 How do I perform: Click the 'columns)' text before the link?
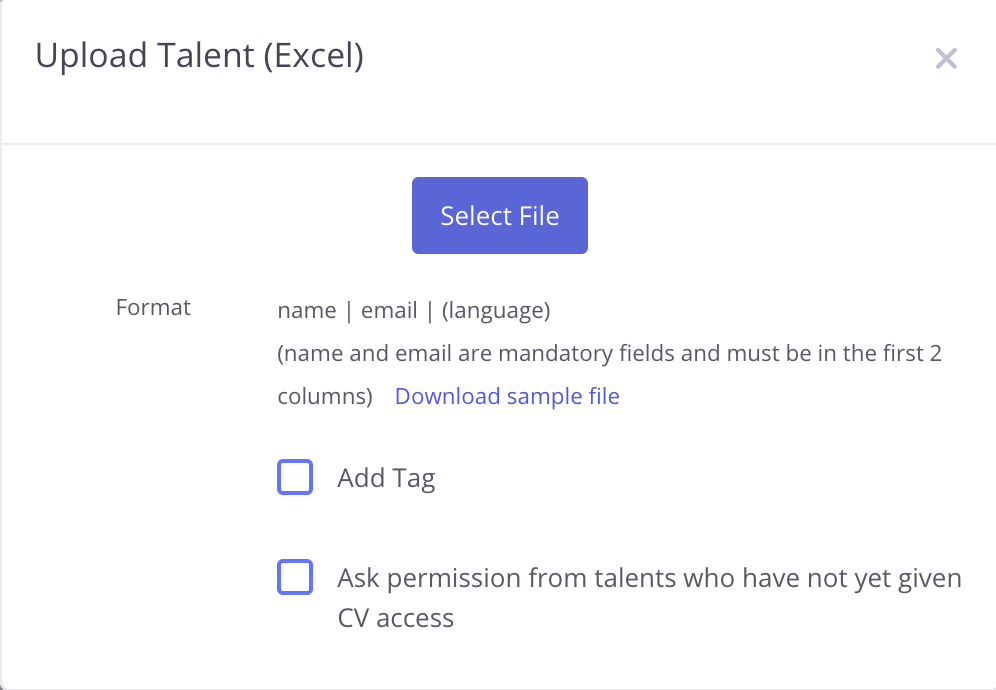(325, 396)
